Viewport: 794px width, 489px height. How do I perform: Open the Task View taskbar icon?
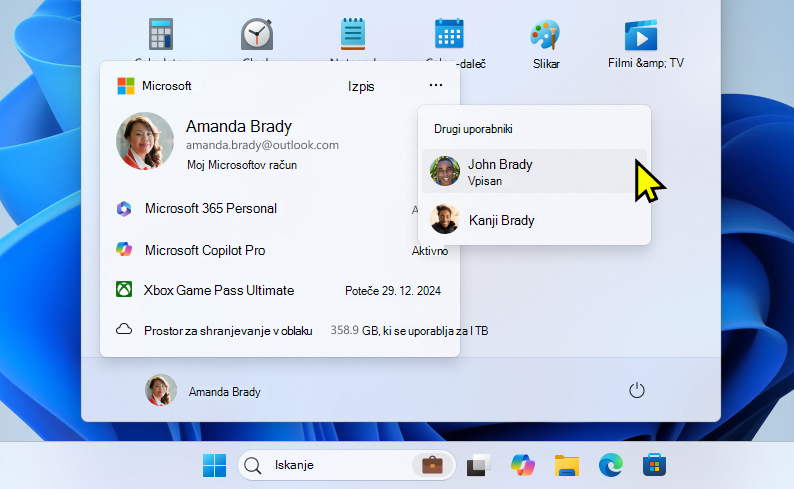point(479,465)
